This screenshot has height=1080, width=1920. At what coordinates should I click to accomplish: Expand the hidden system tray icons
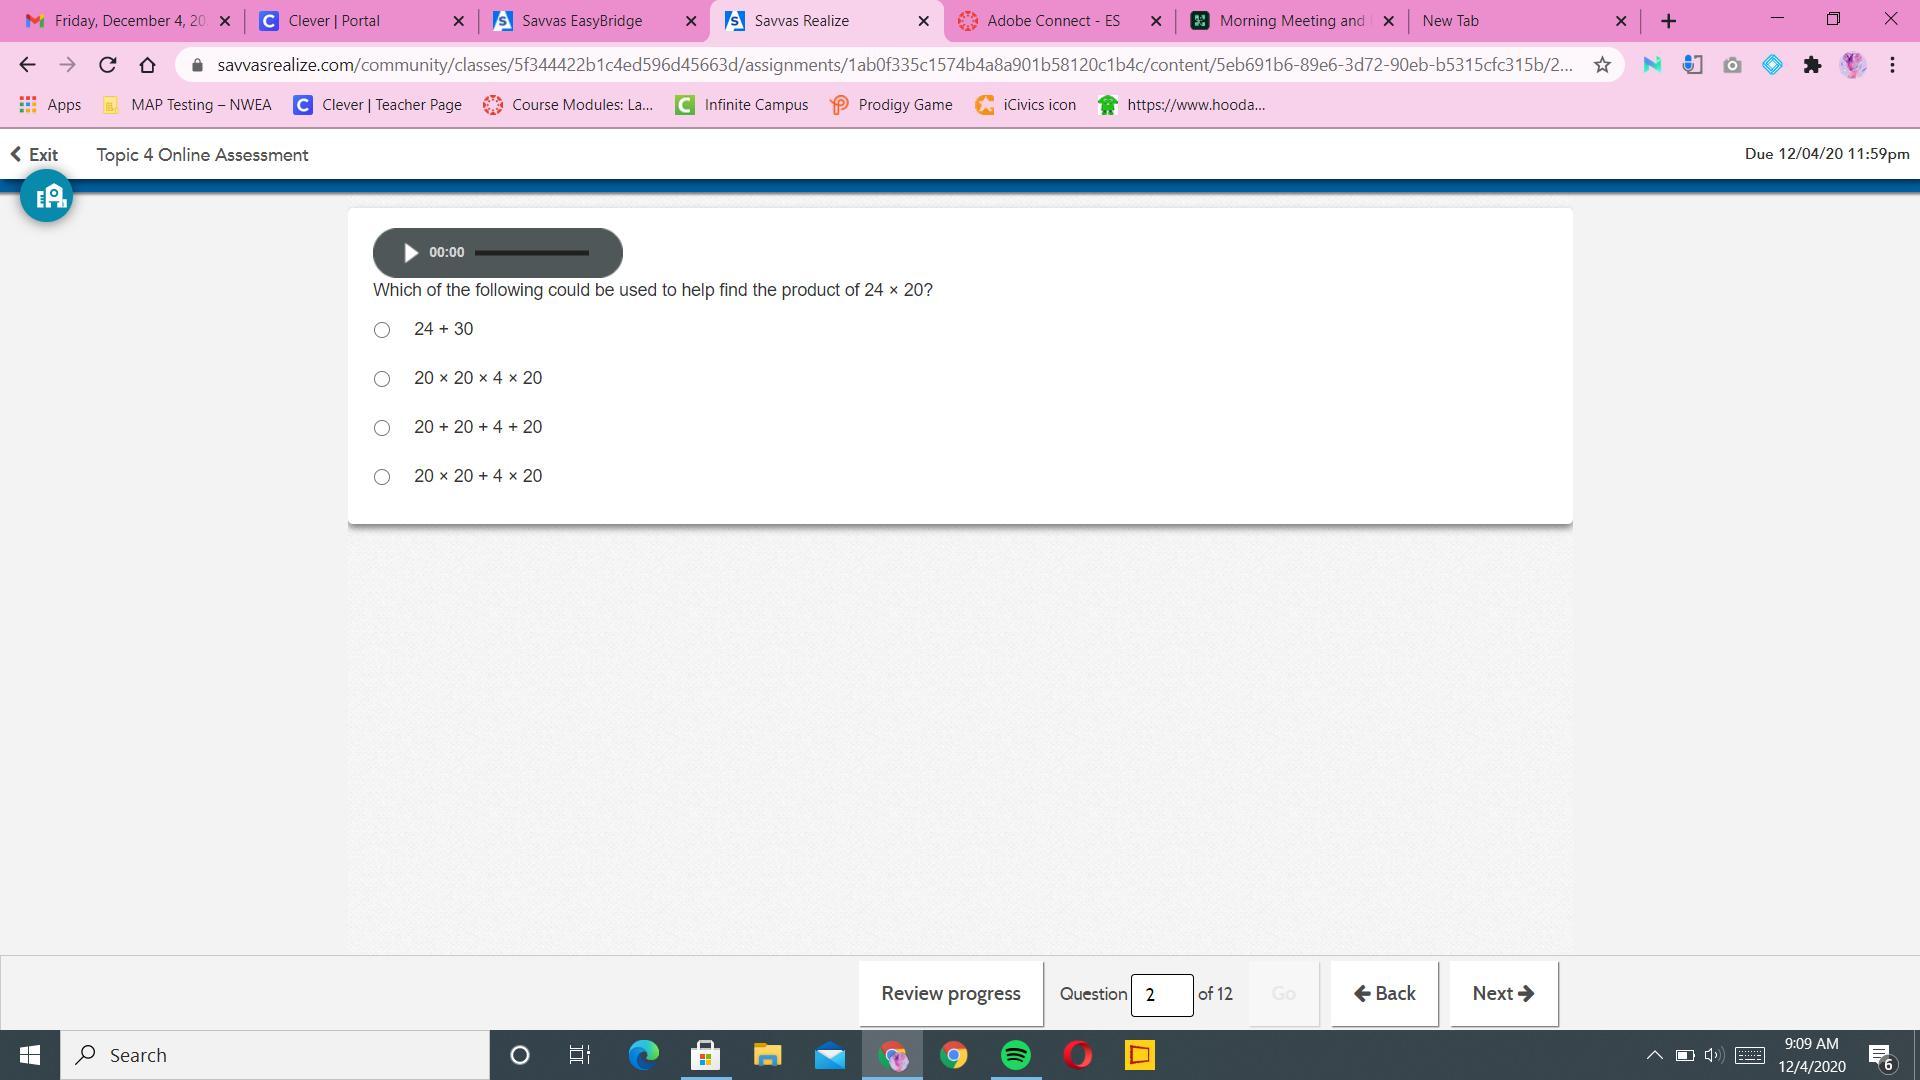pyautogui.click(x=1654, y=1055)
